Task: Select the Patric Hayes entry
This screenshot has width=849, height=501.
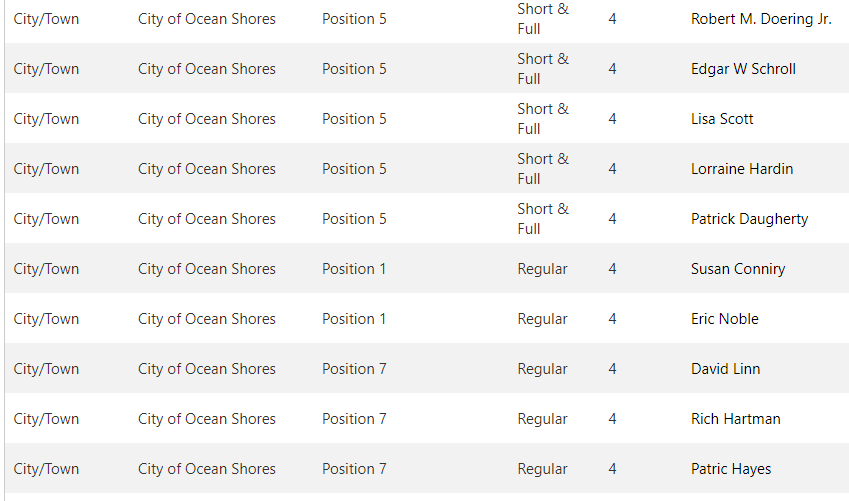Action: [x=731, y=469]
